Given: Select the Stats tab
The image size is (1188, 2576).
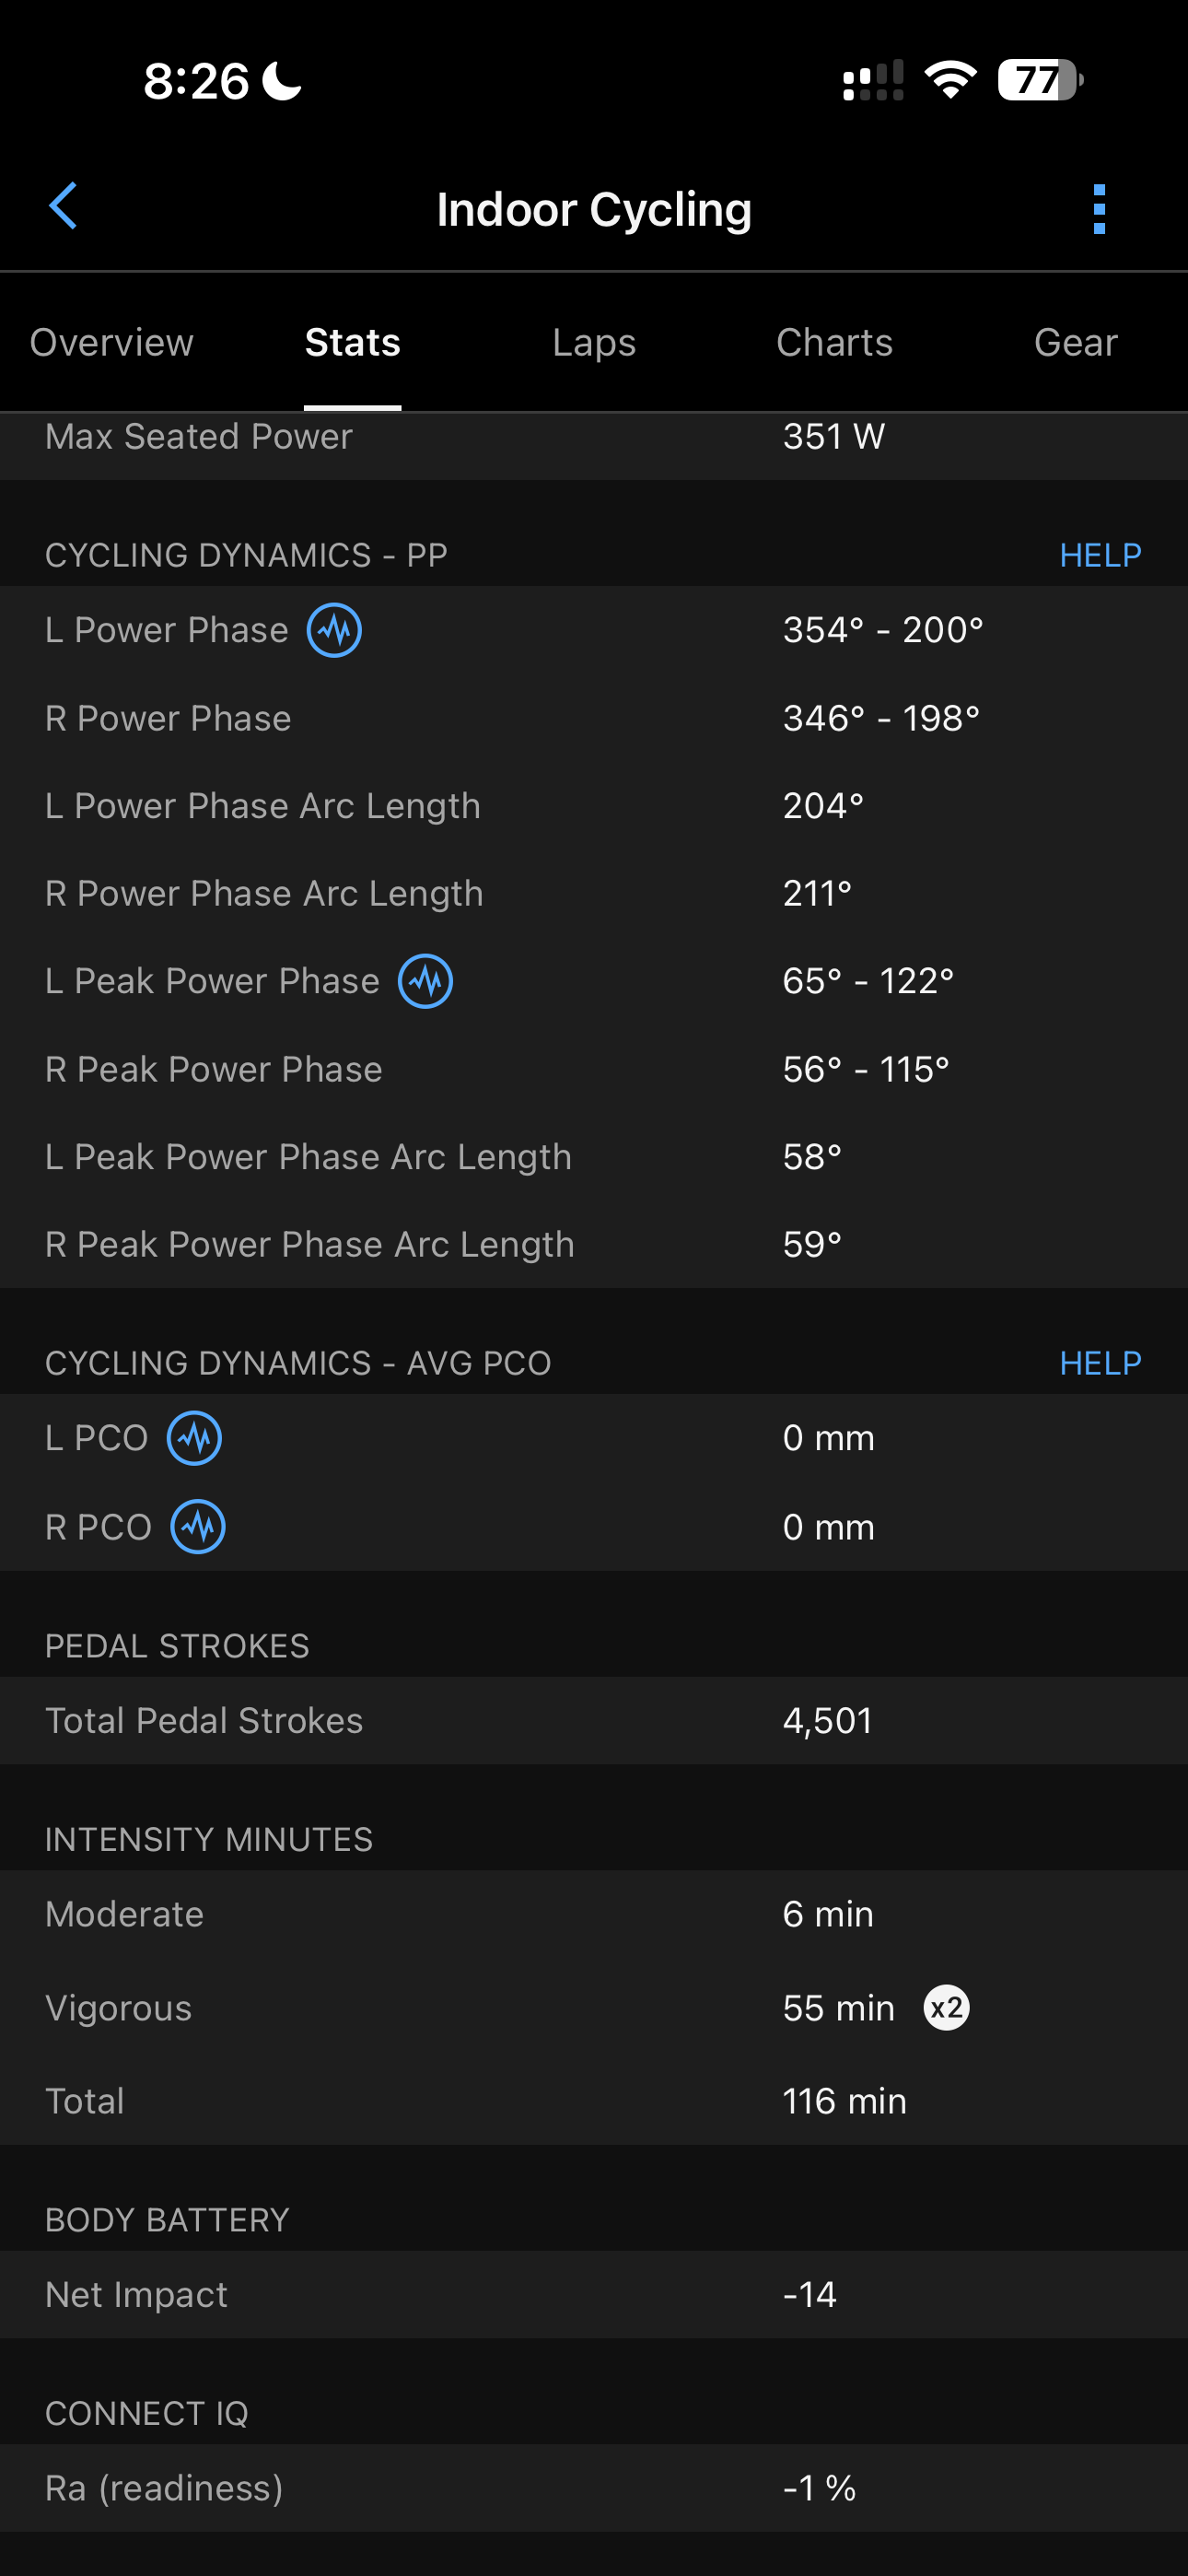Looking at the screenshot, I should point(353,343).
